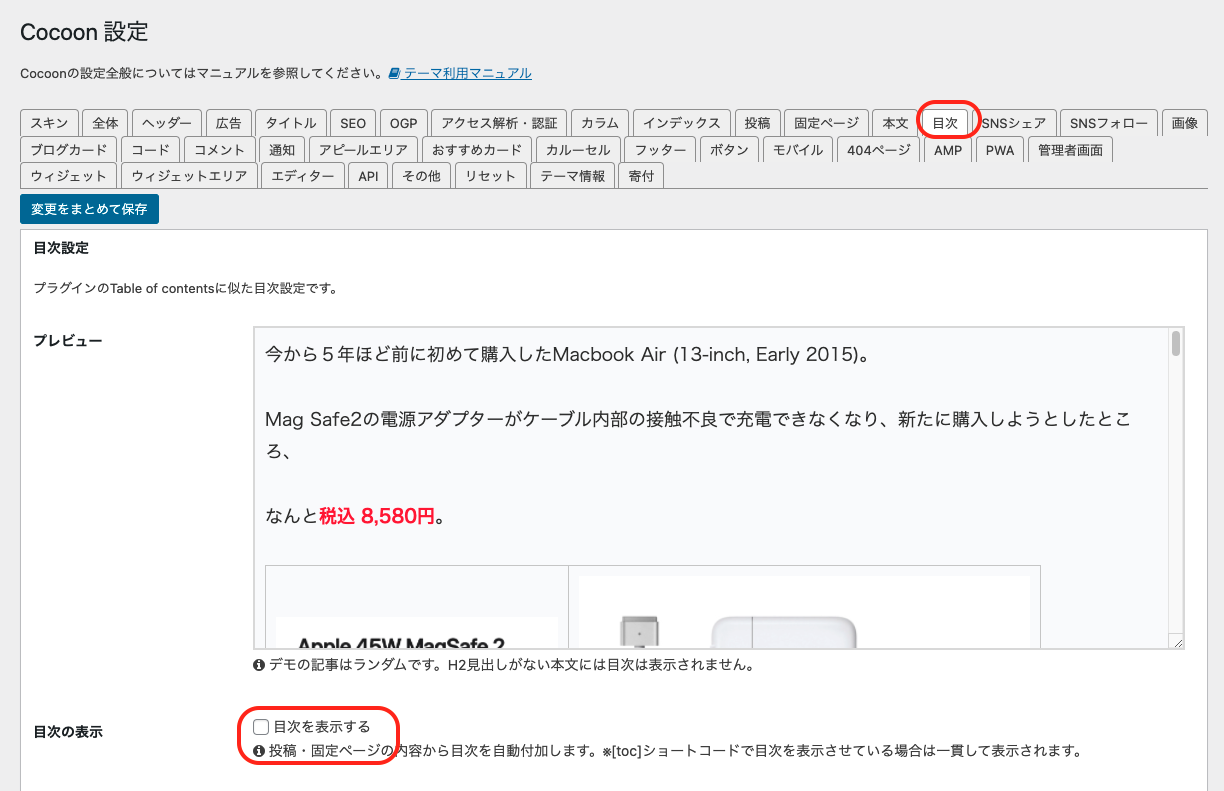Select the API tab

(x=368, y=176)
